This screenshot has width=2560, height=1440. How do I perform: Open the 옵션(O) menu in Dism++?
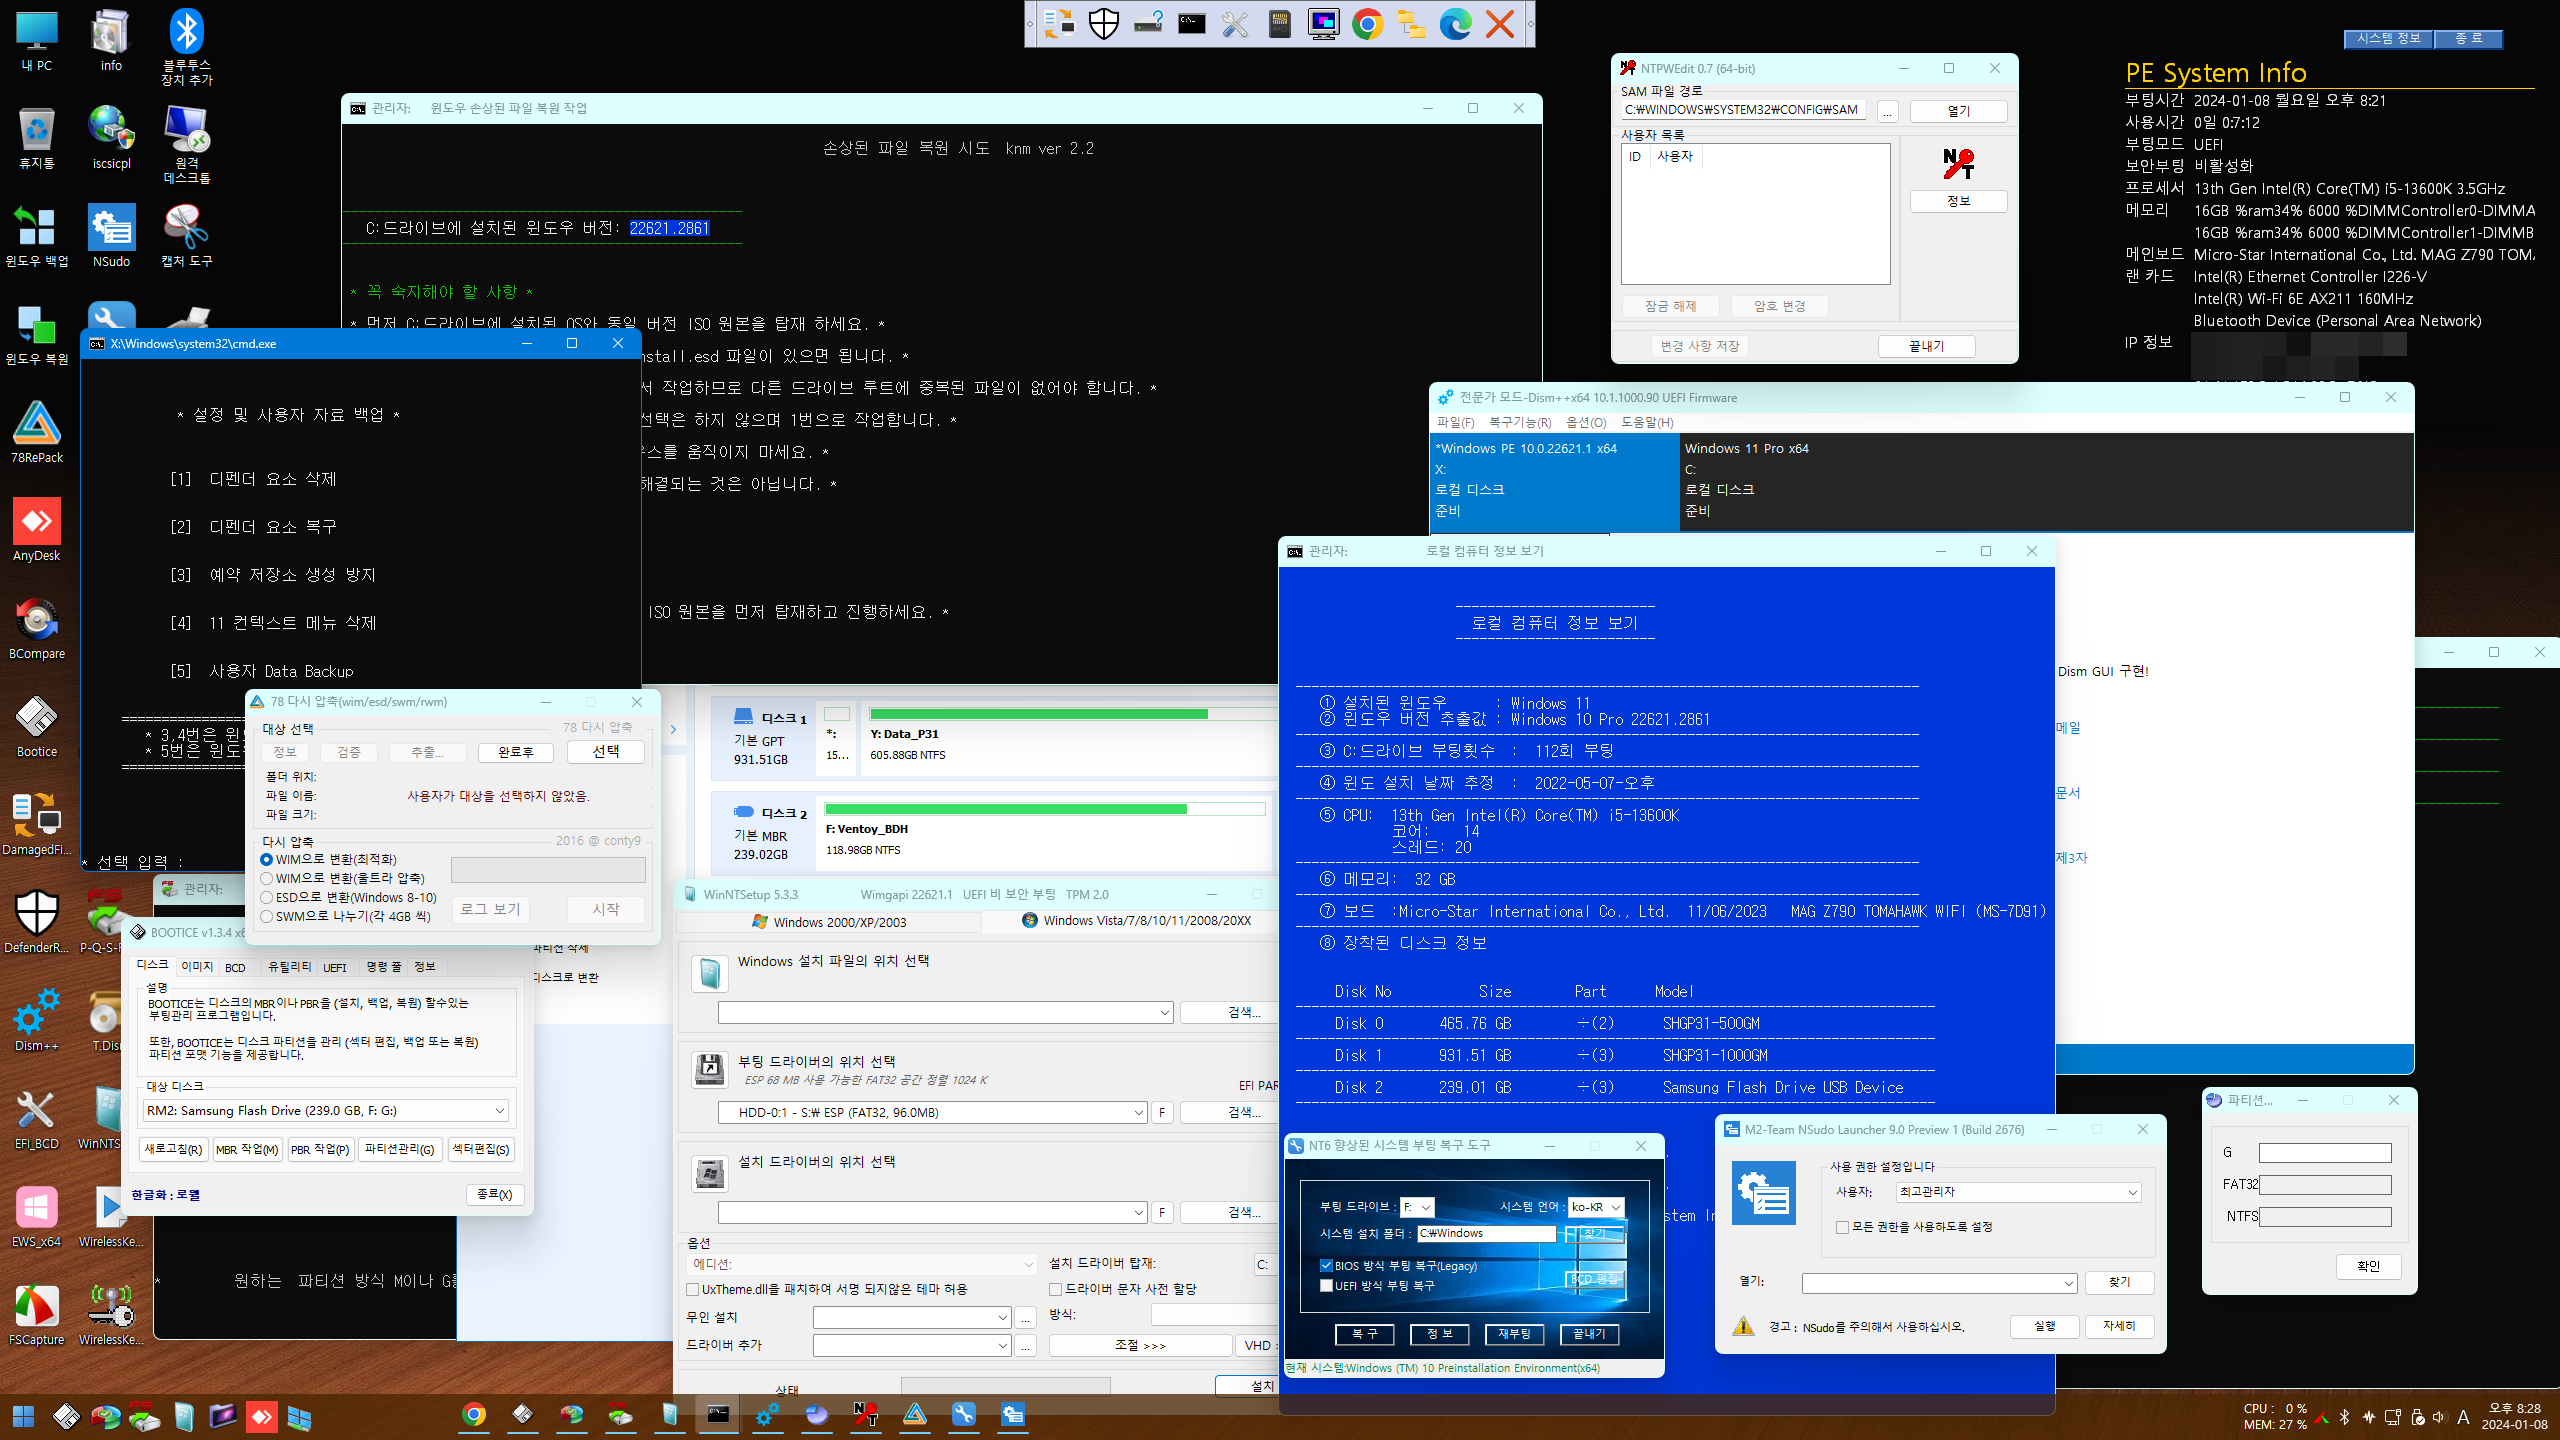click(x=1586, y=423)
